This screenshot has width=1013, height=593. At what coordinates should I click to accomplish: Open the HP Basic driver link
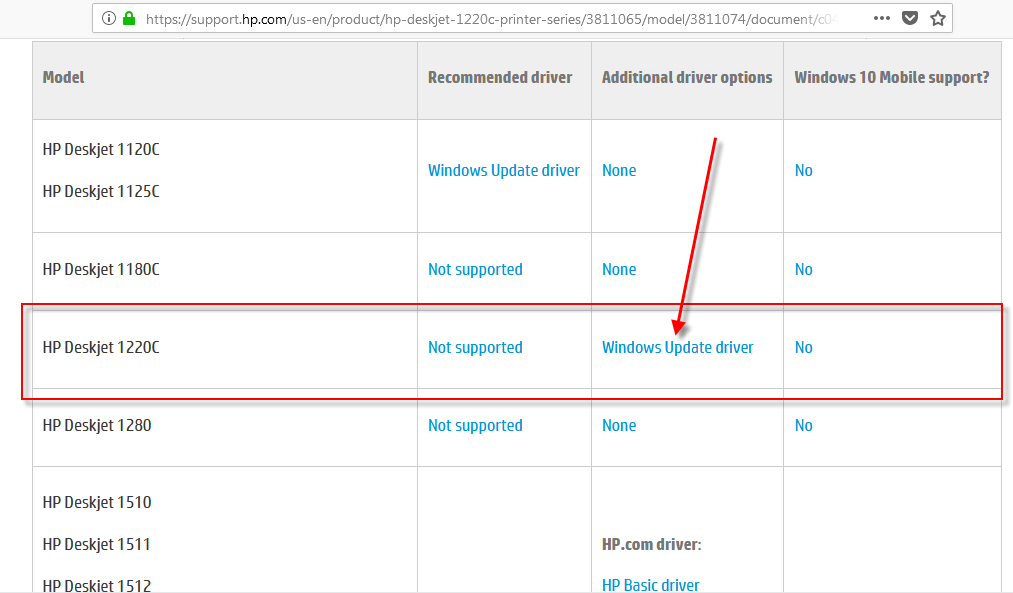[651, 585]
